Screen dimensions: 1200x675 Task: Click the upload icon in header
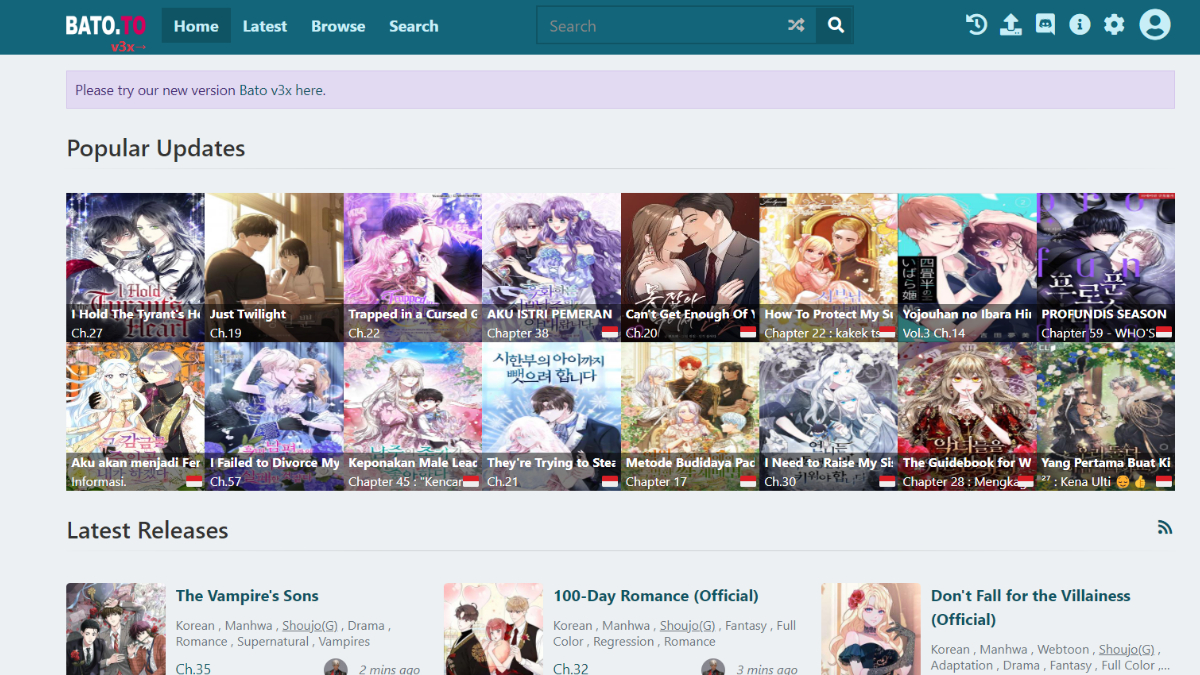coord(1011,25)
